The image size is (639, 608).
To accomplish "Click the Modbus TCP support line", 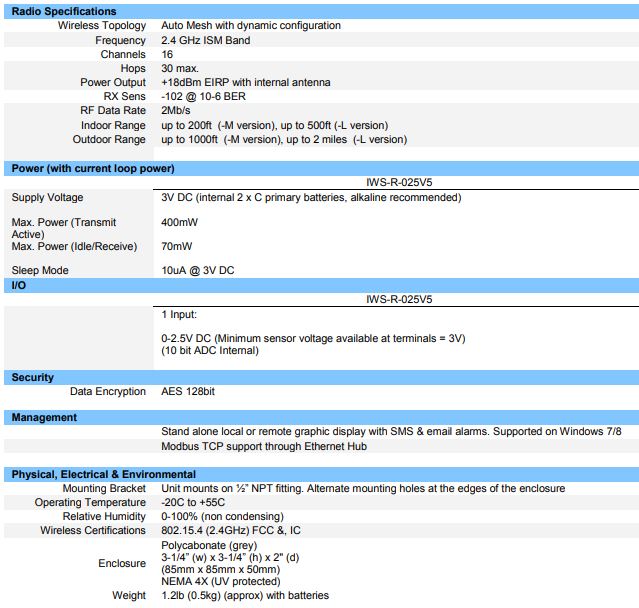I will tap(264, 446).
